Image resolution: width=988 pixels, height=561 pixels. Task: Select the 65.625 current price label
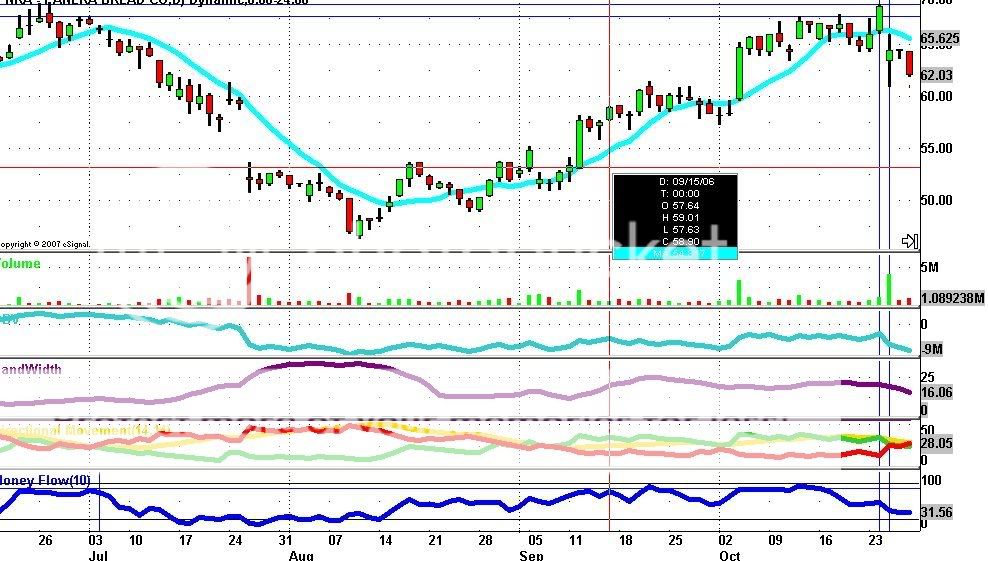939,38
